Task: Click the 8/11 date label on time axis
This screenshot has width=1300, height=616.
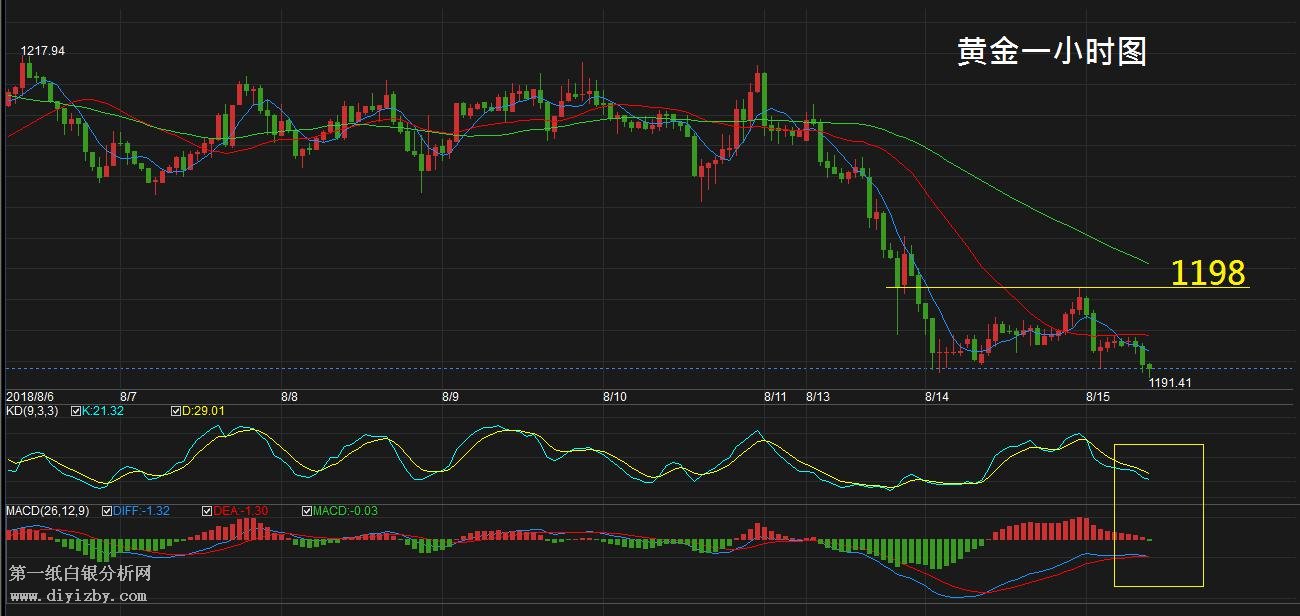Action: (x=775, y=397)
